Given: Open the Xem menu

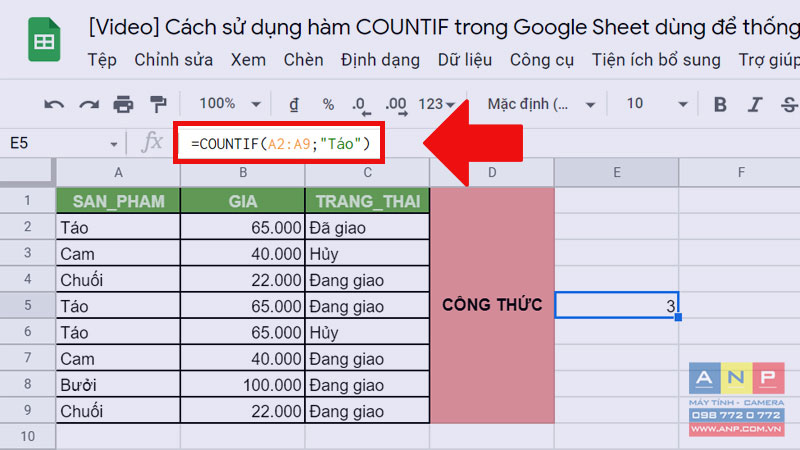Looking at the screenshot, I should pyautogui.click(x=248, y=60).
